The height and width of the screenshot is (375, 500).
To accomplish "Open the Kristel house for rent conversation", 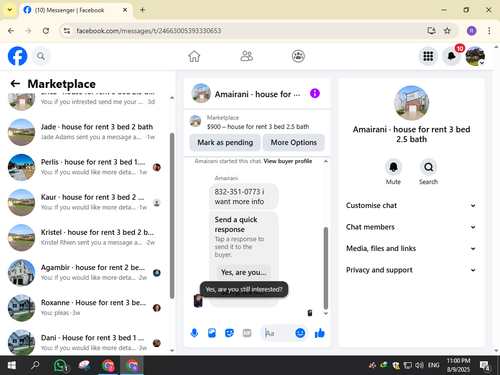I will (x=86, y=237).
